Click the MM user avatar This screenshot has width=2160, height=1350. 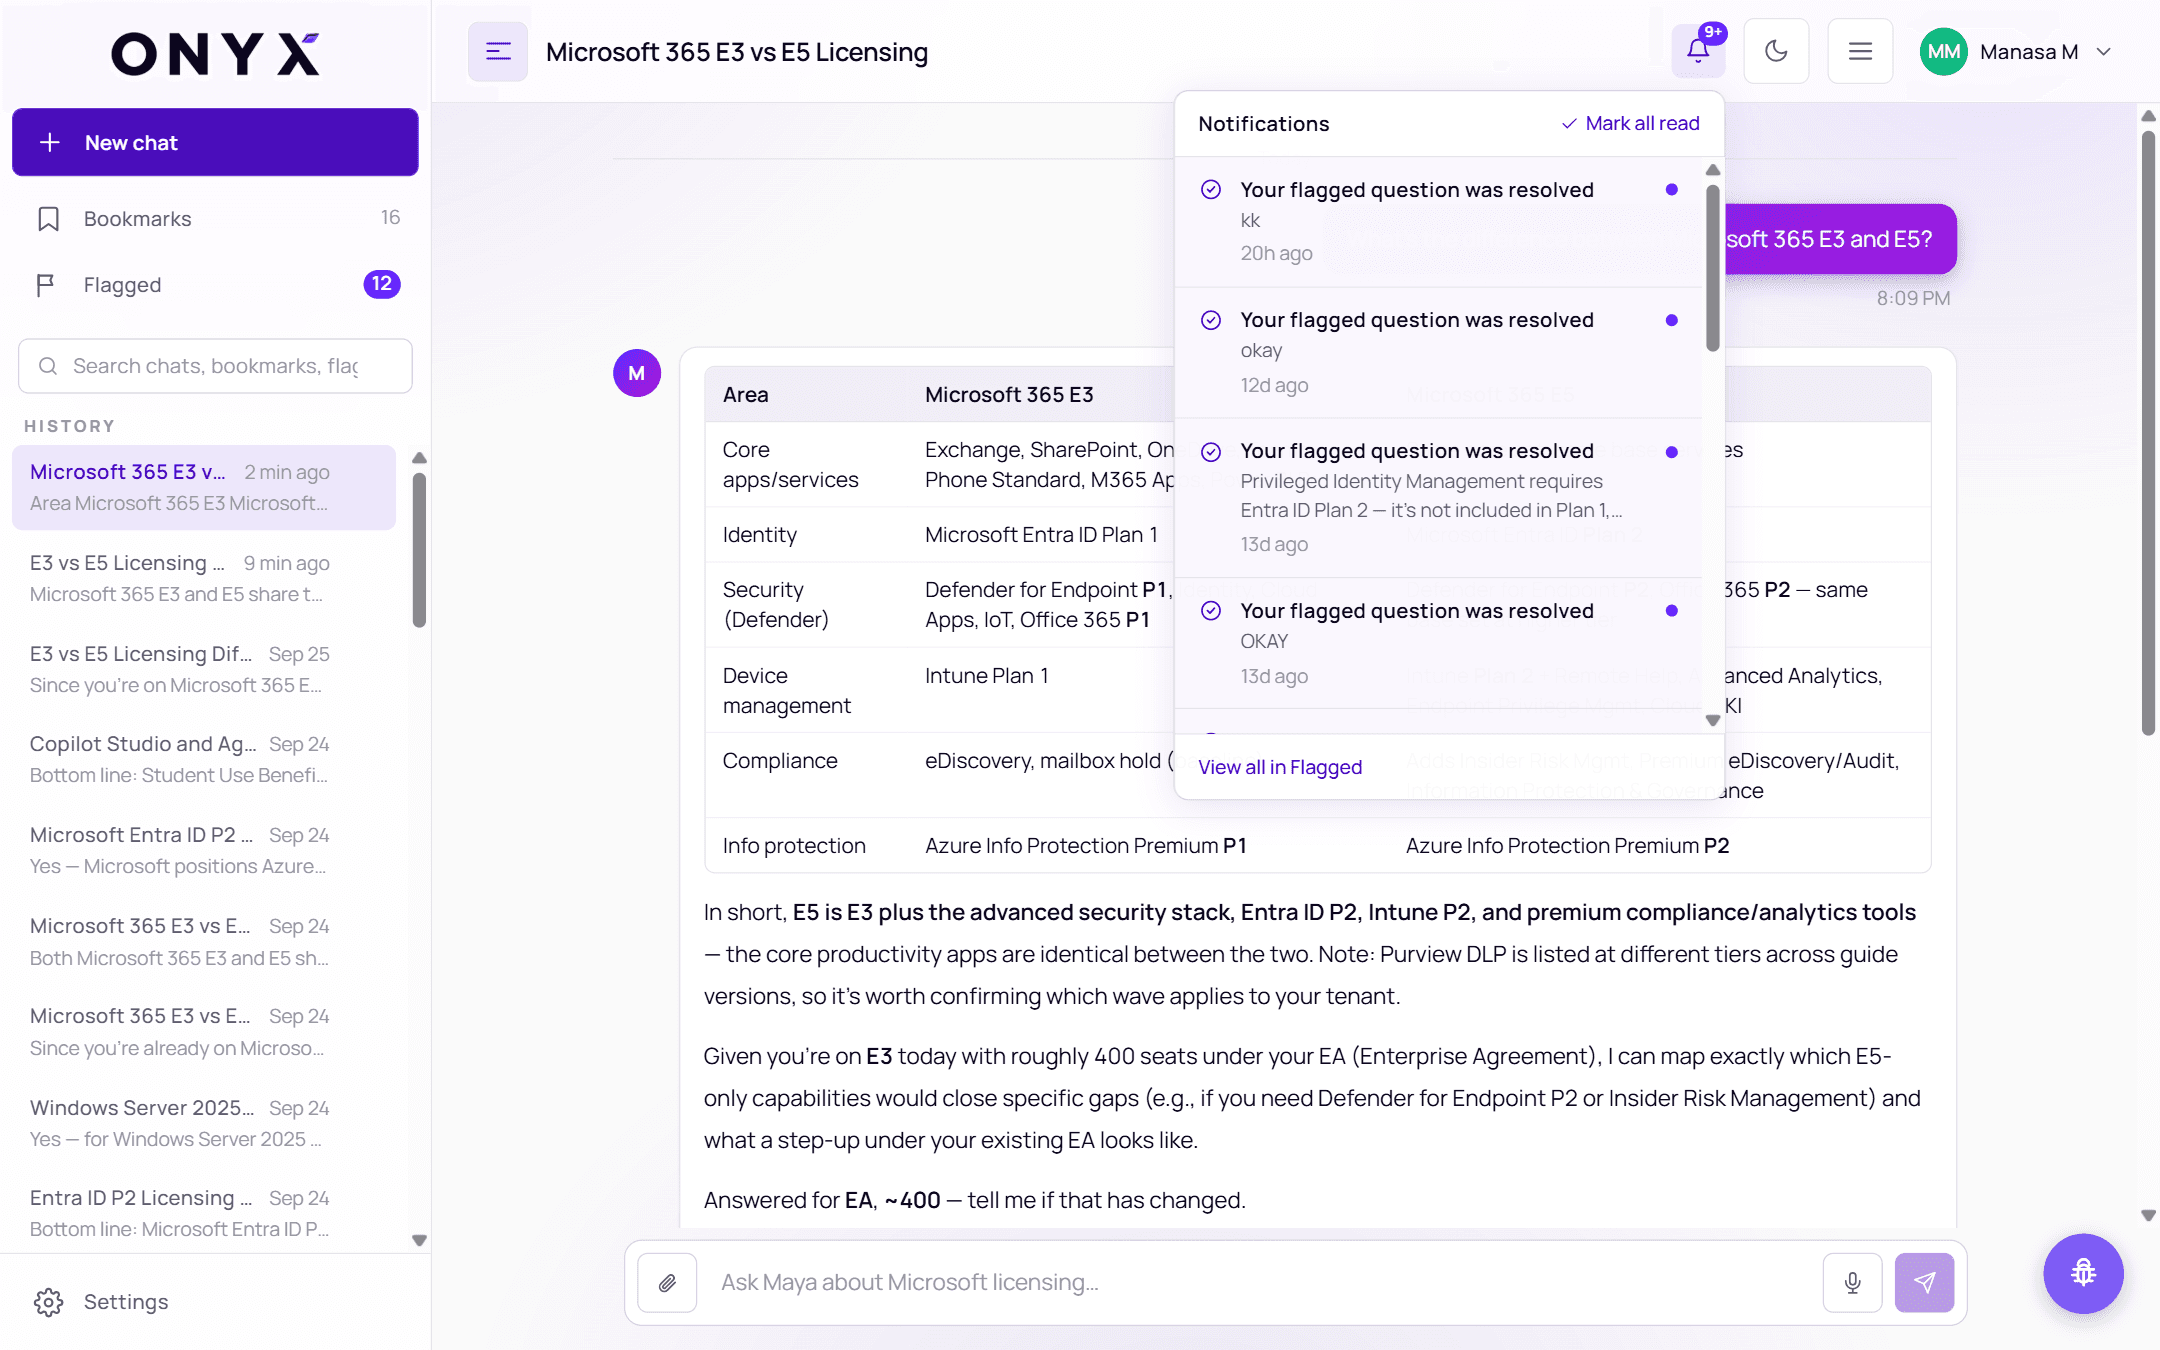[x=1943, y=51]
